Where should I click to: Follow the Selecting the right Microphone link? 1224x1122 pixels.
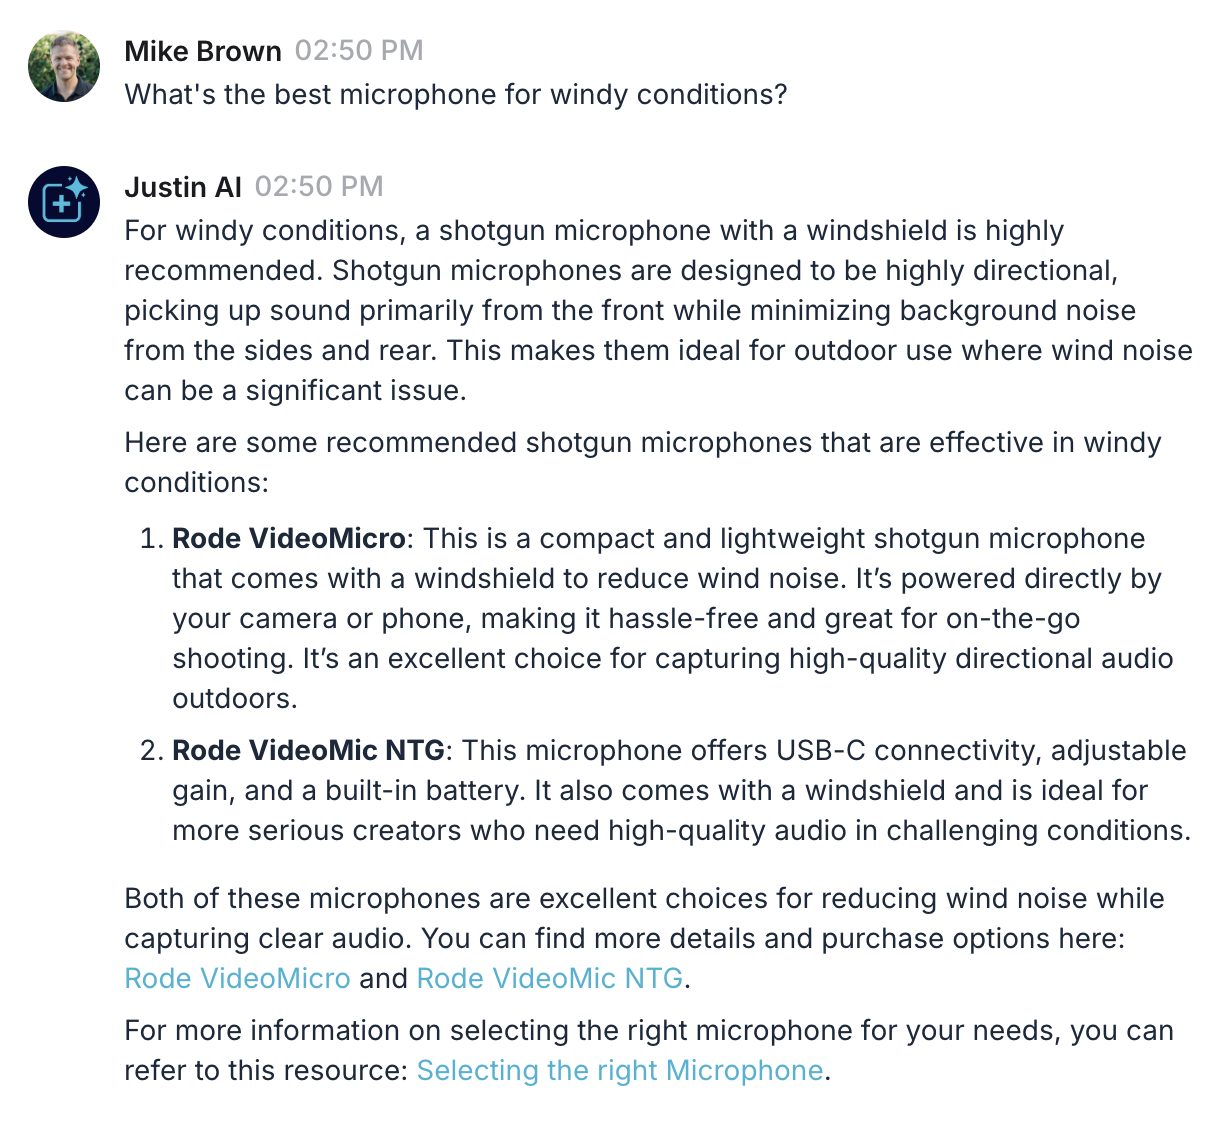click(x=620, y=1070)
